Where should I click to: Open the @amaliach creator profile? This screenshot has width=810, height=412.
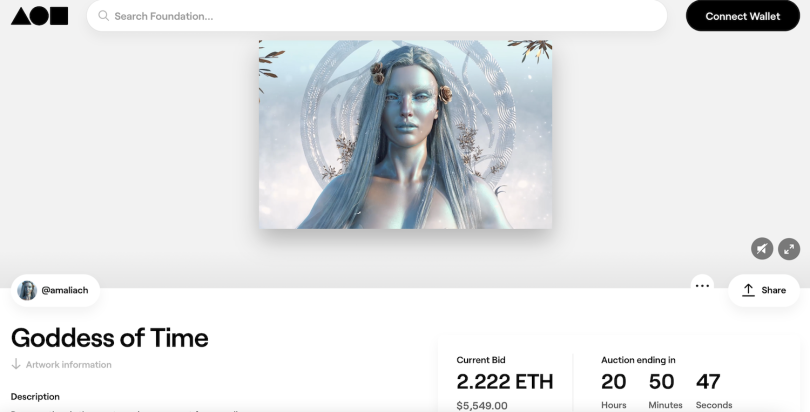[x=55, y=290]
